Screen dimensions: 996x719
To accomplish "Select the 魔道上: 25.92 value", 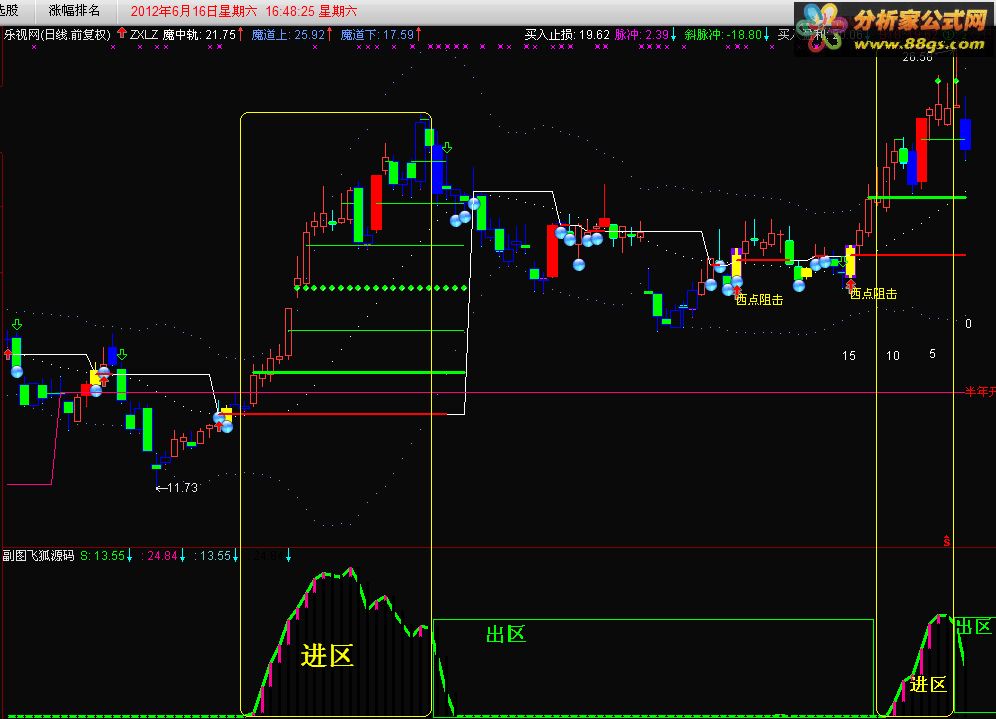I will [x=288, y=34].
